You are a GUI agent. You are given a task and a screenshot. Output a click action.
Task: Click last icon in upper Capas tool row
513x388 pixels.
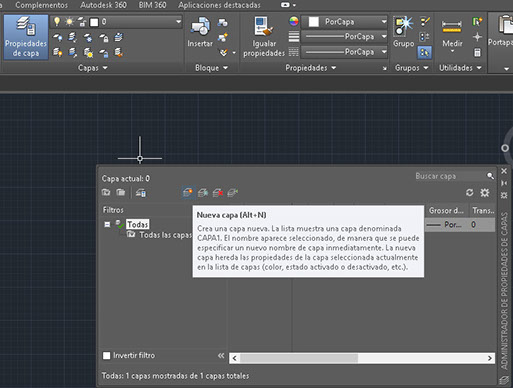pos(119,37)
